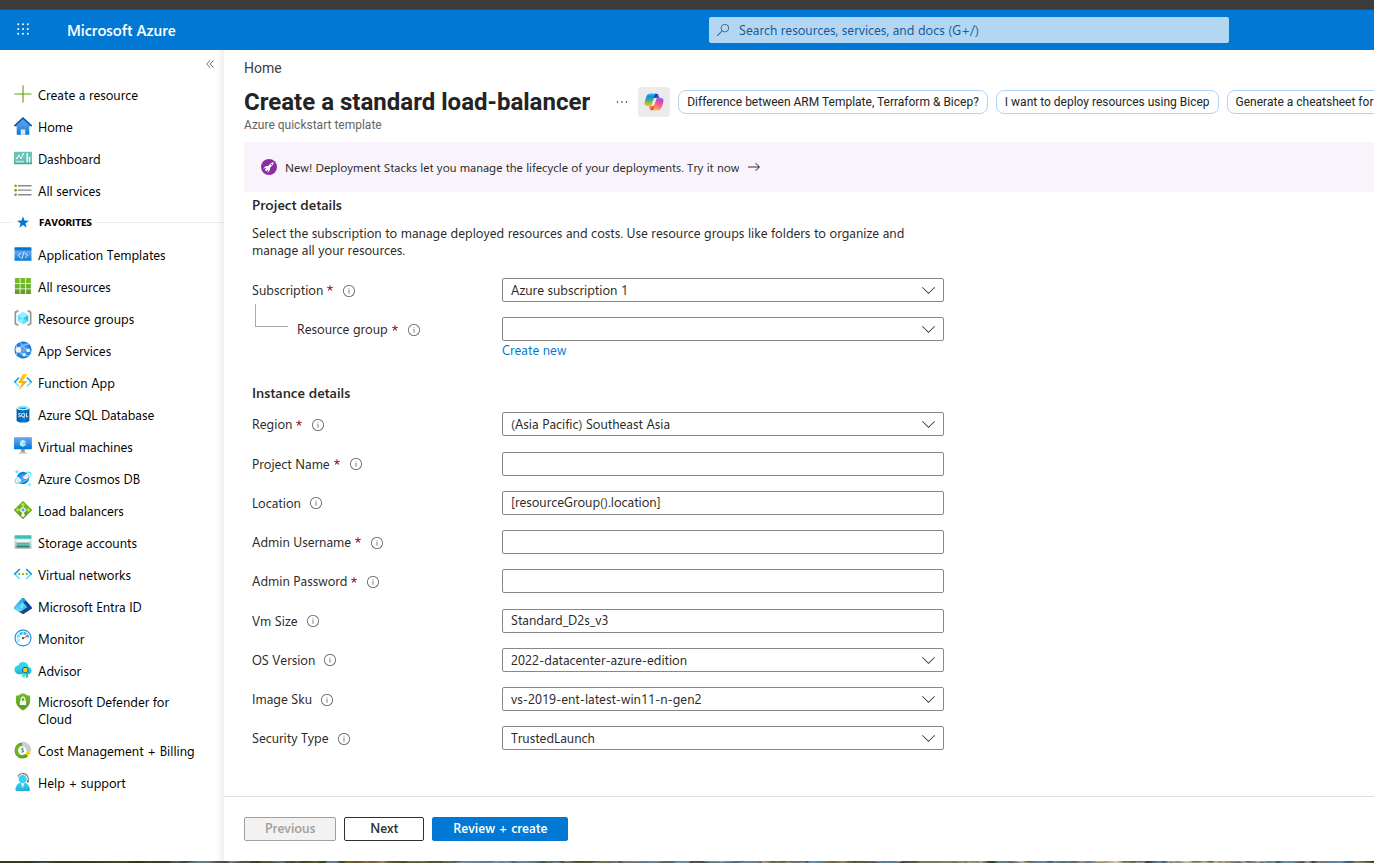Show info tooltip for Admin Password
Viewport: 1374px width, 863px height.
pos(373,582)
